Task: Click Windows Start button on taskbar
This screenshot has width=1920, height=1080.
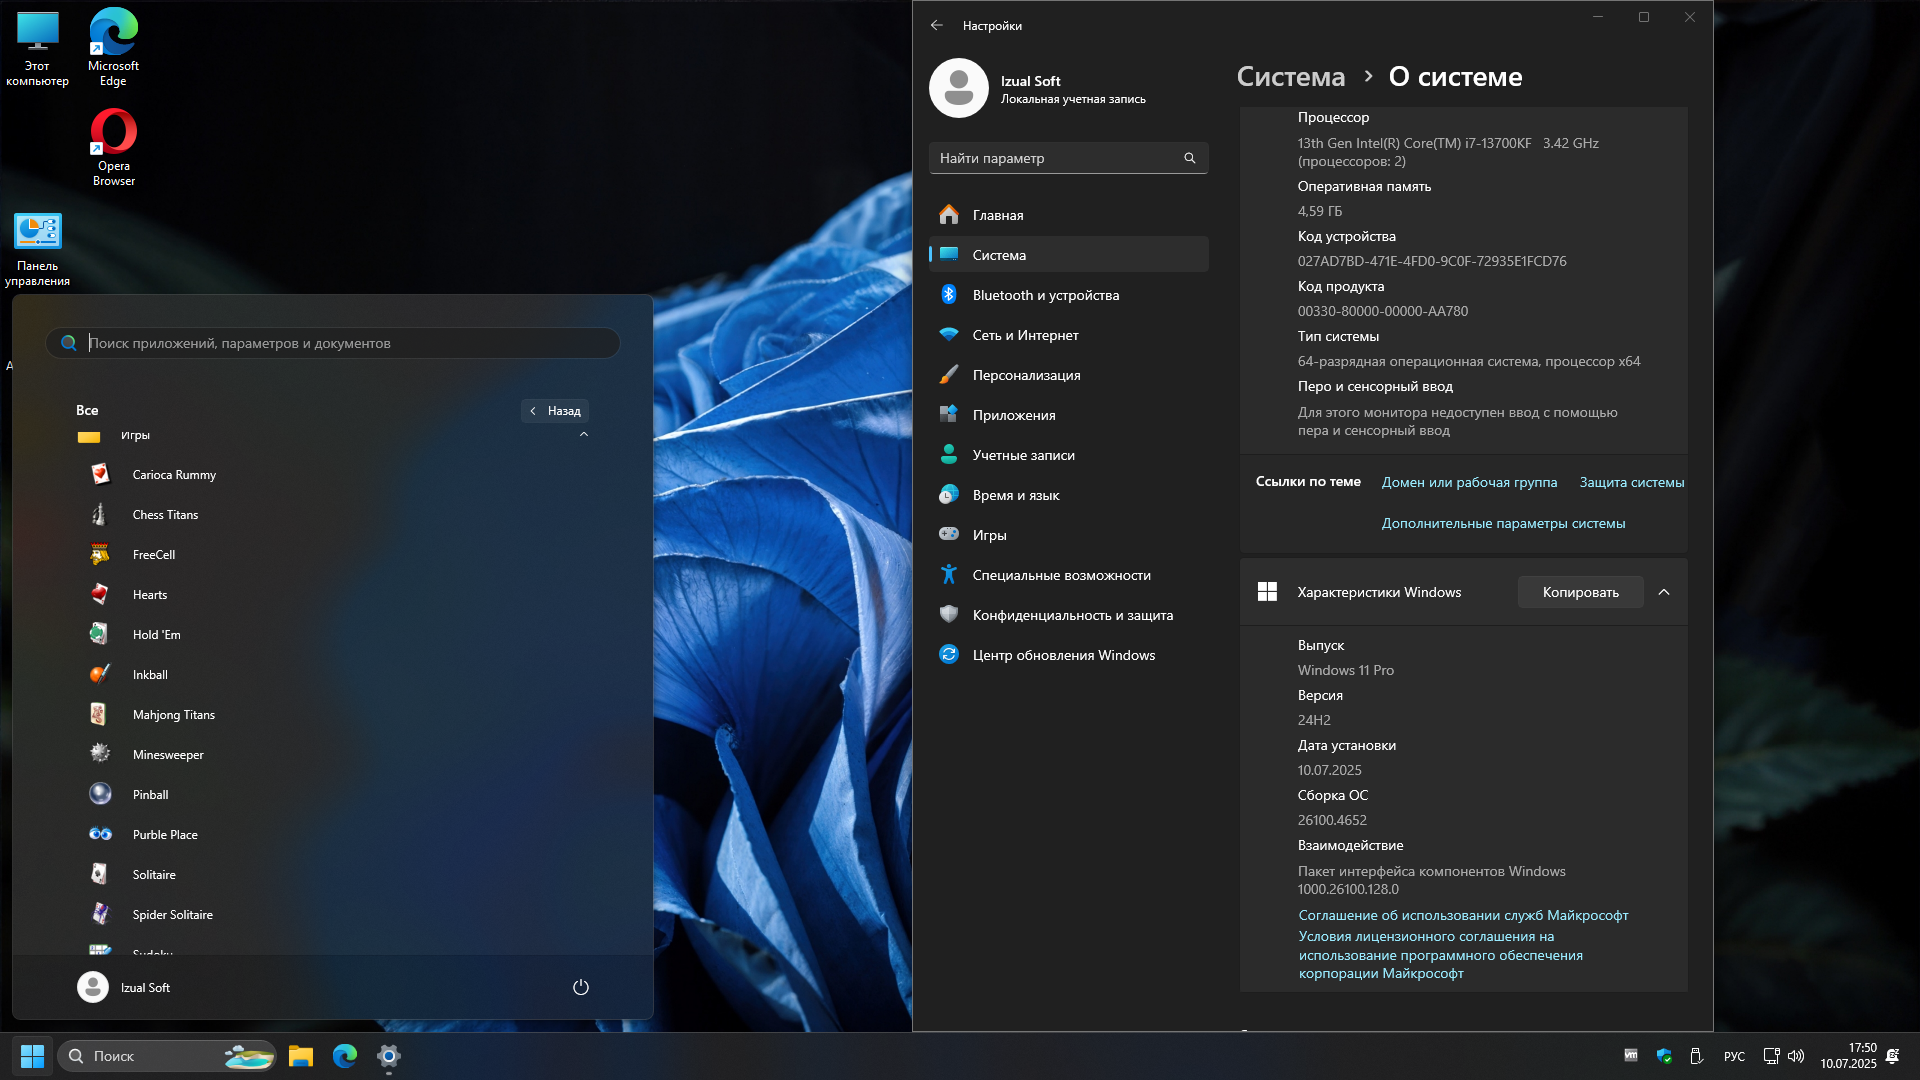Action: pos(32,1056)
